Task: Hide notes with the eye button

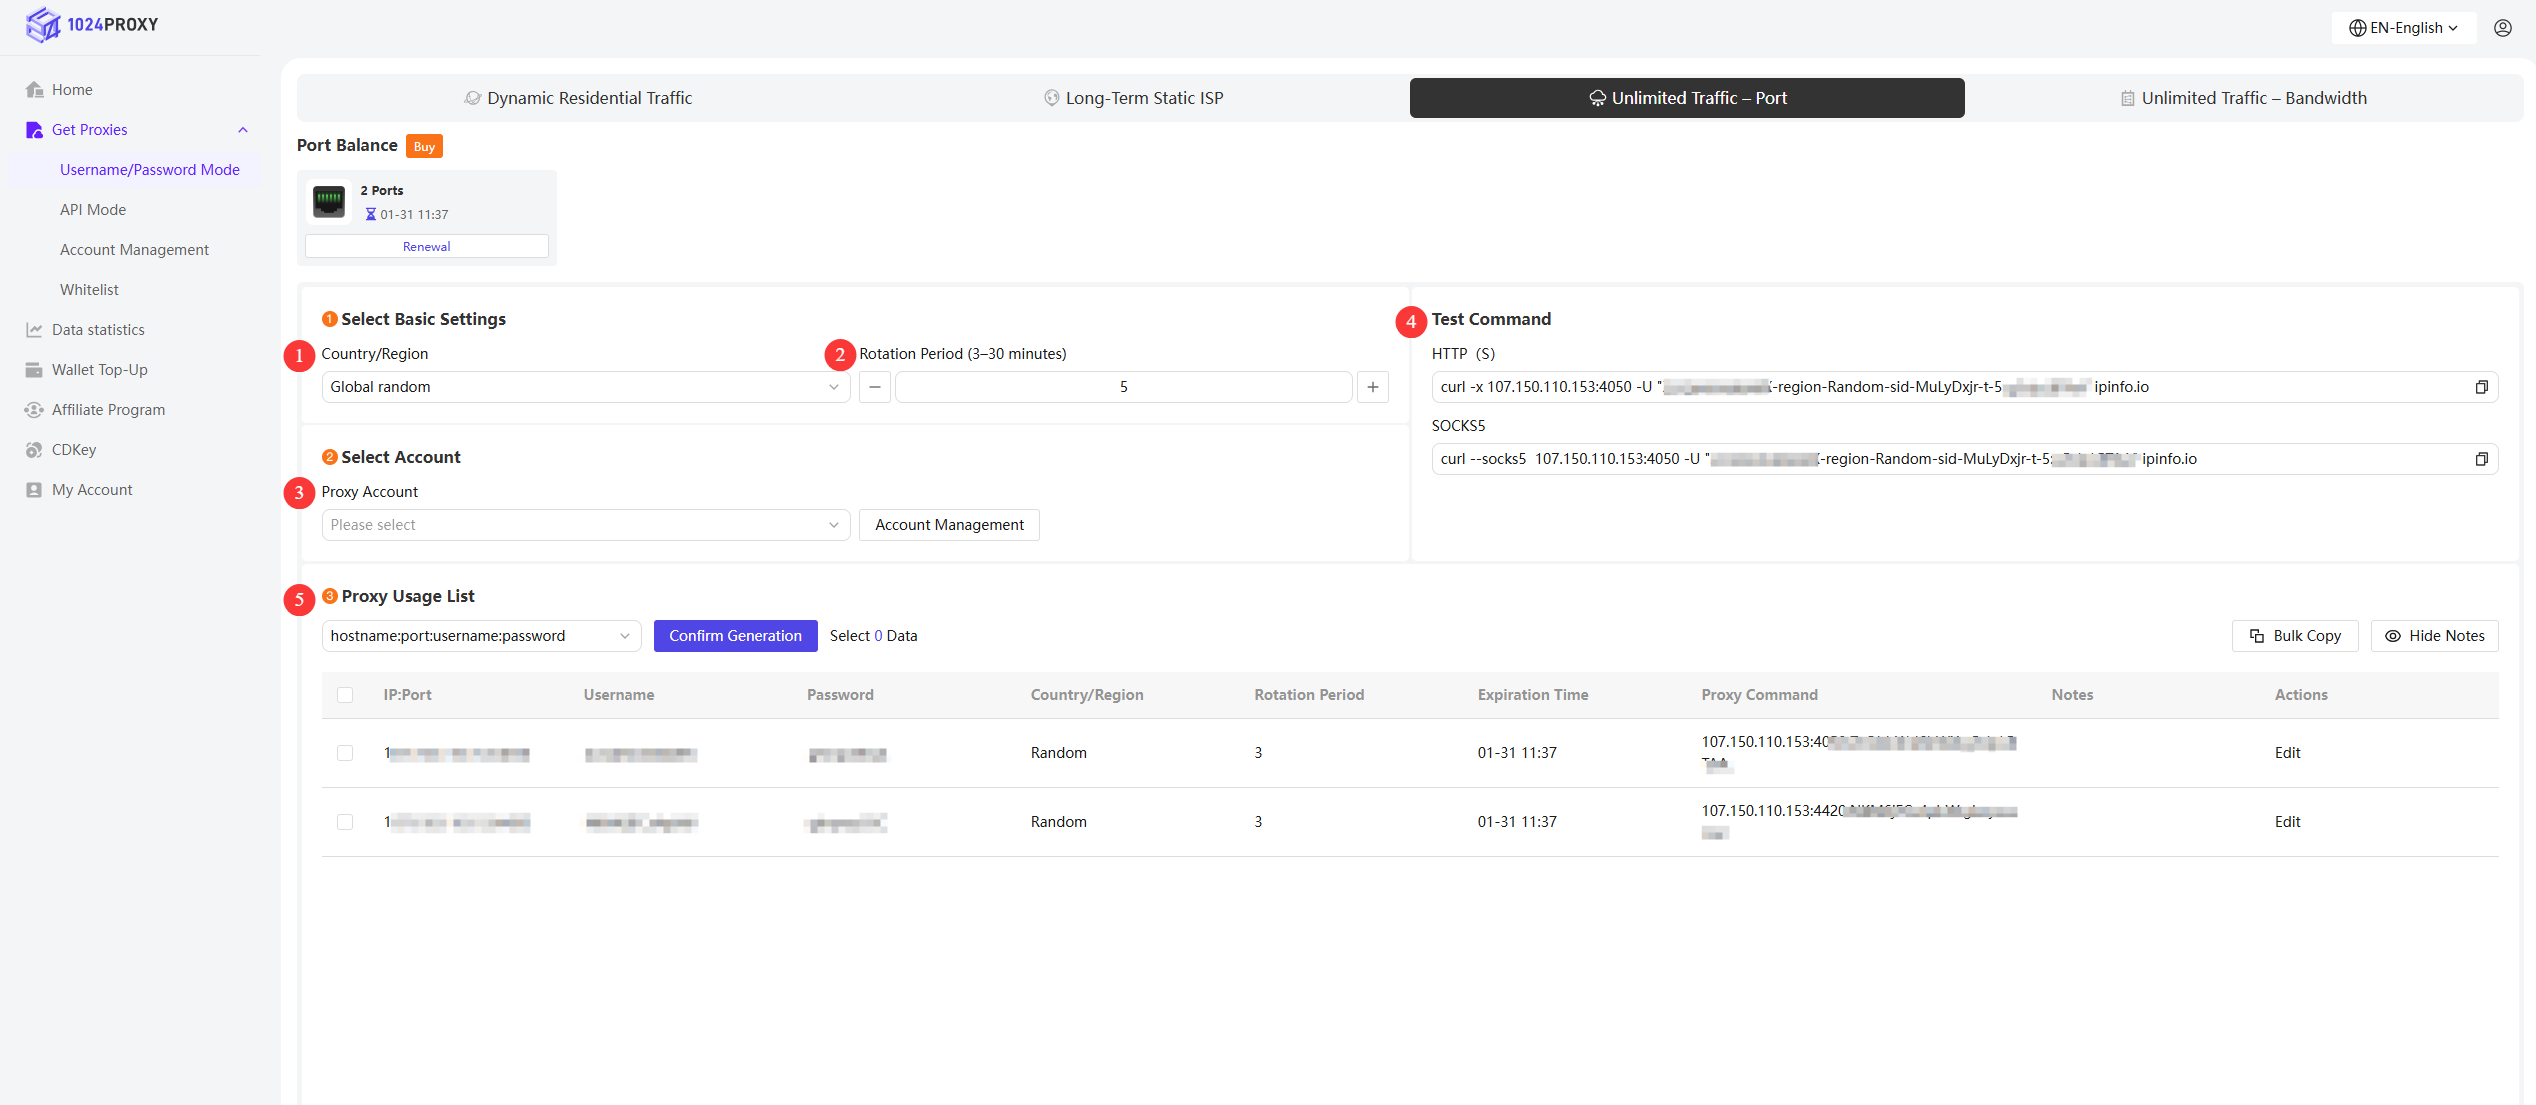Action: [x=2434, y=636]
